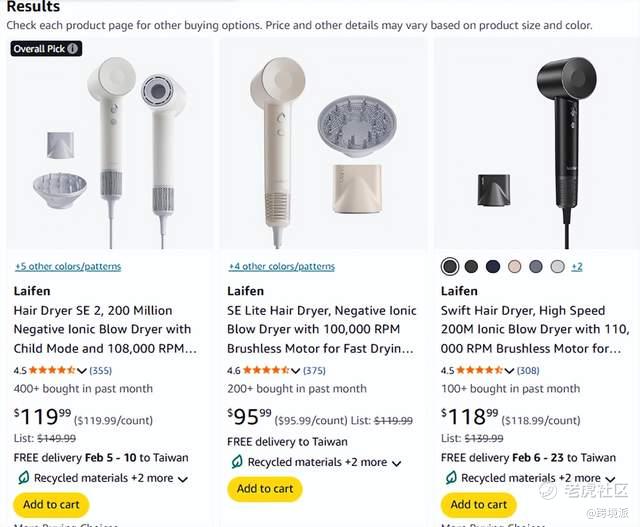640x527 pixels.
Task: Add Hair Dryer SE 2 to cart
Action: point(51,505)
